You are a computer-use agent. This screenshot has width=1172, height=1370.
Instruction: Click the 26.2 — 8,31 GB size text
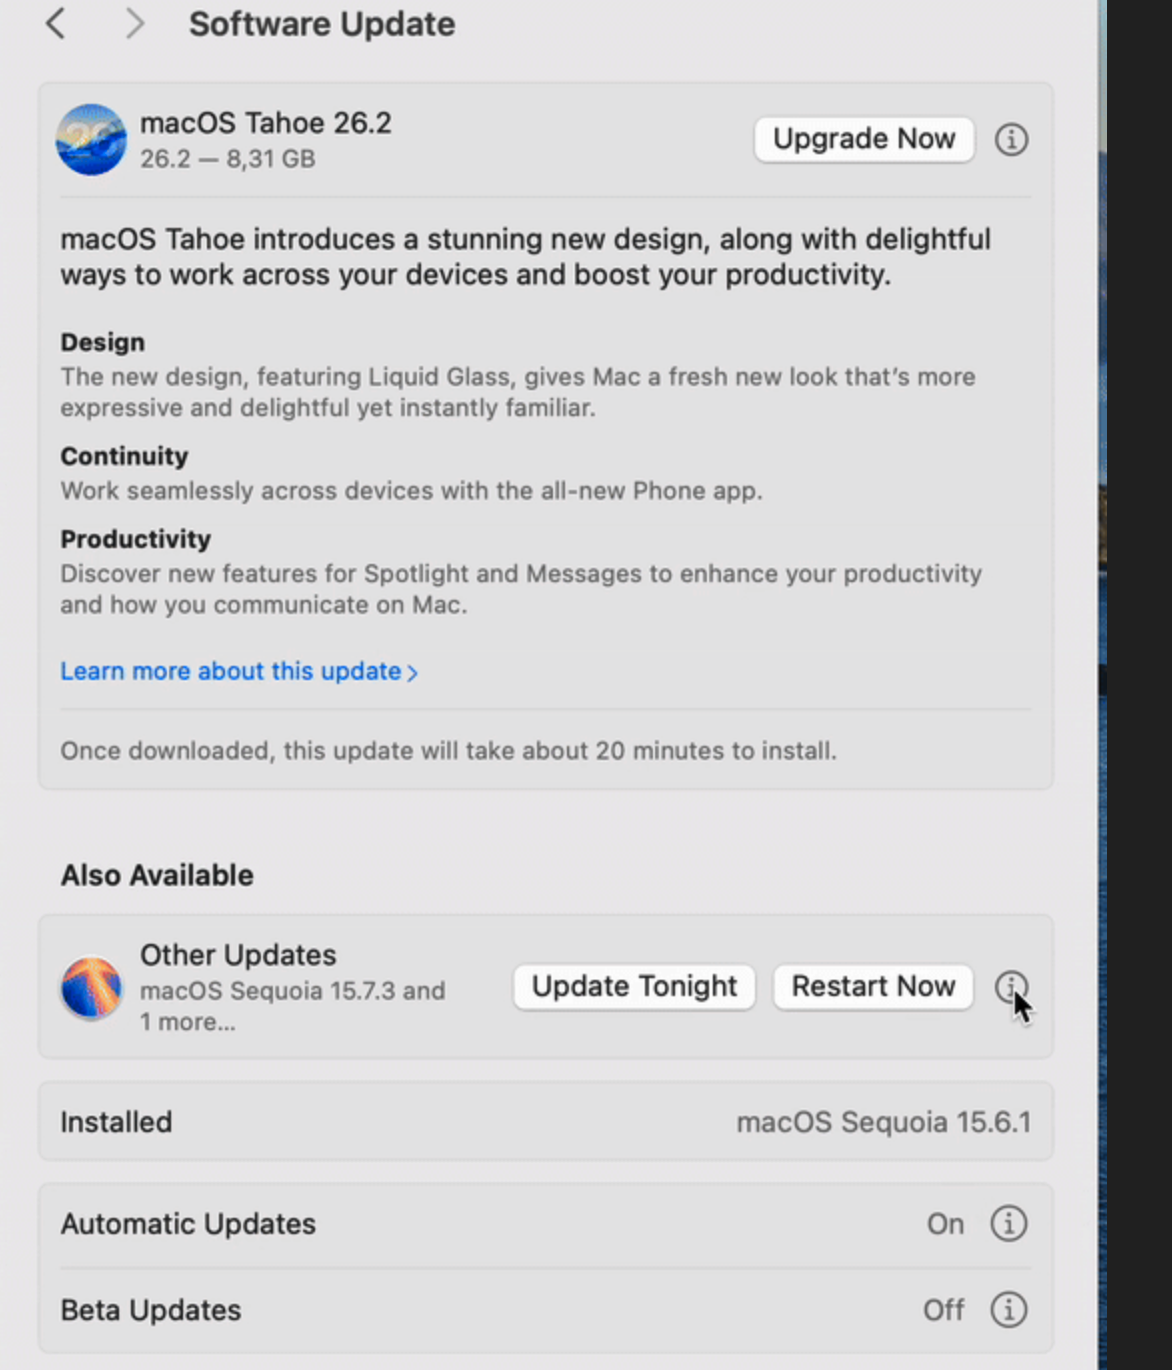click(228, 159)
